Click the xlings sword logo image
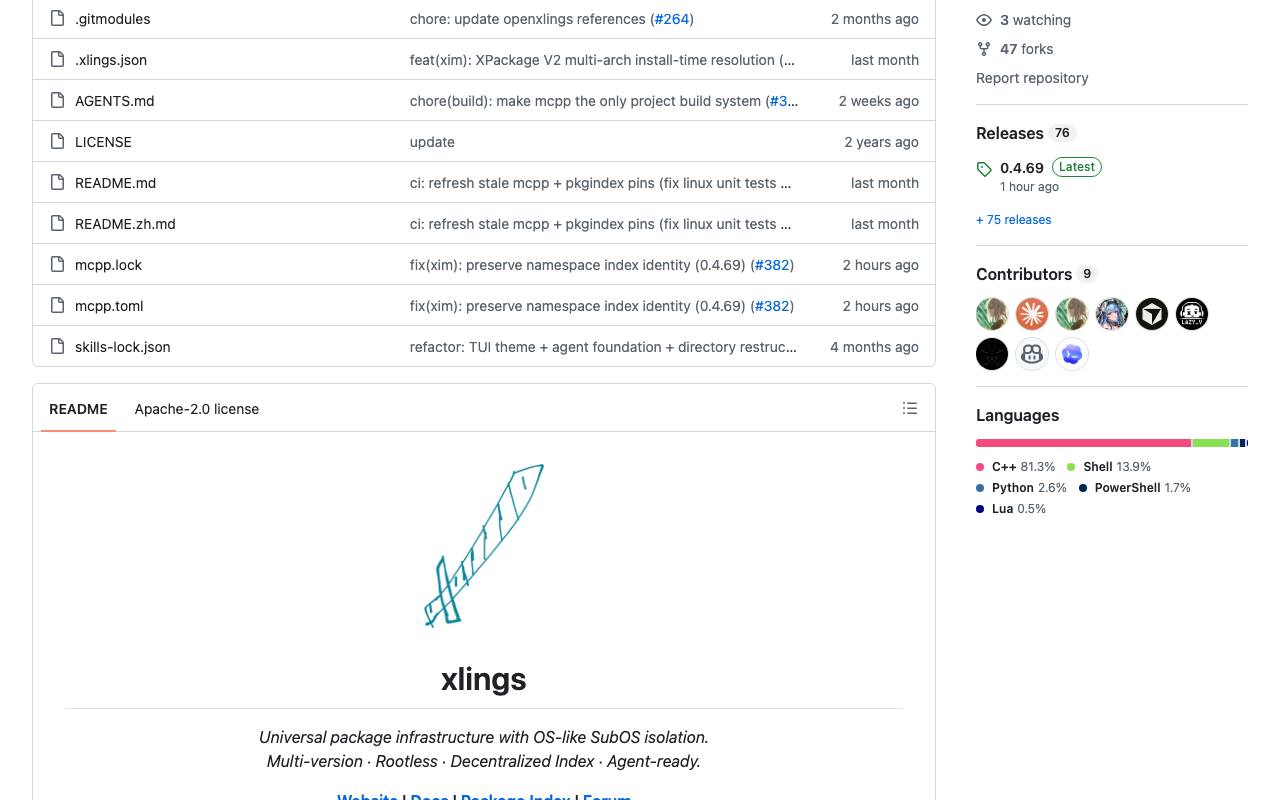 [484, 546]
